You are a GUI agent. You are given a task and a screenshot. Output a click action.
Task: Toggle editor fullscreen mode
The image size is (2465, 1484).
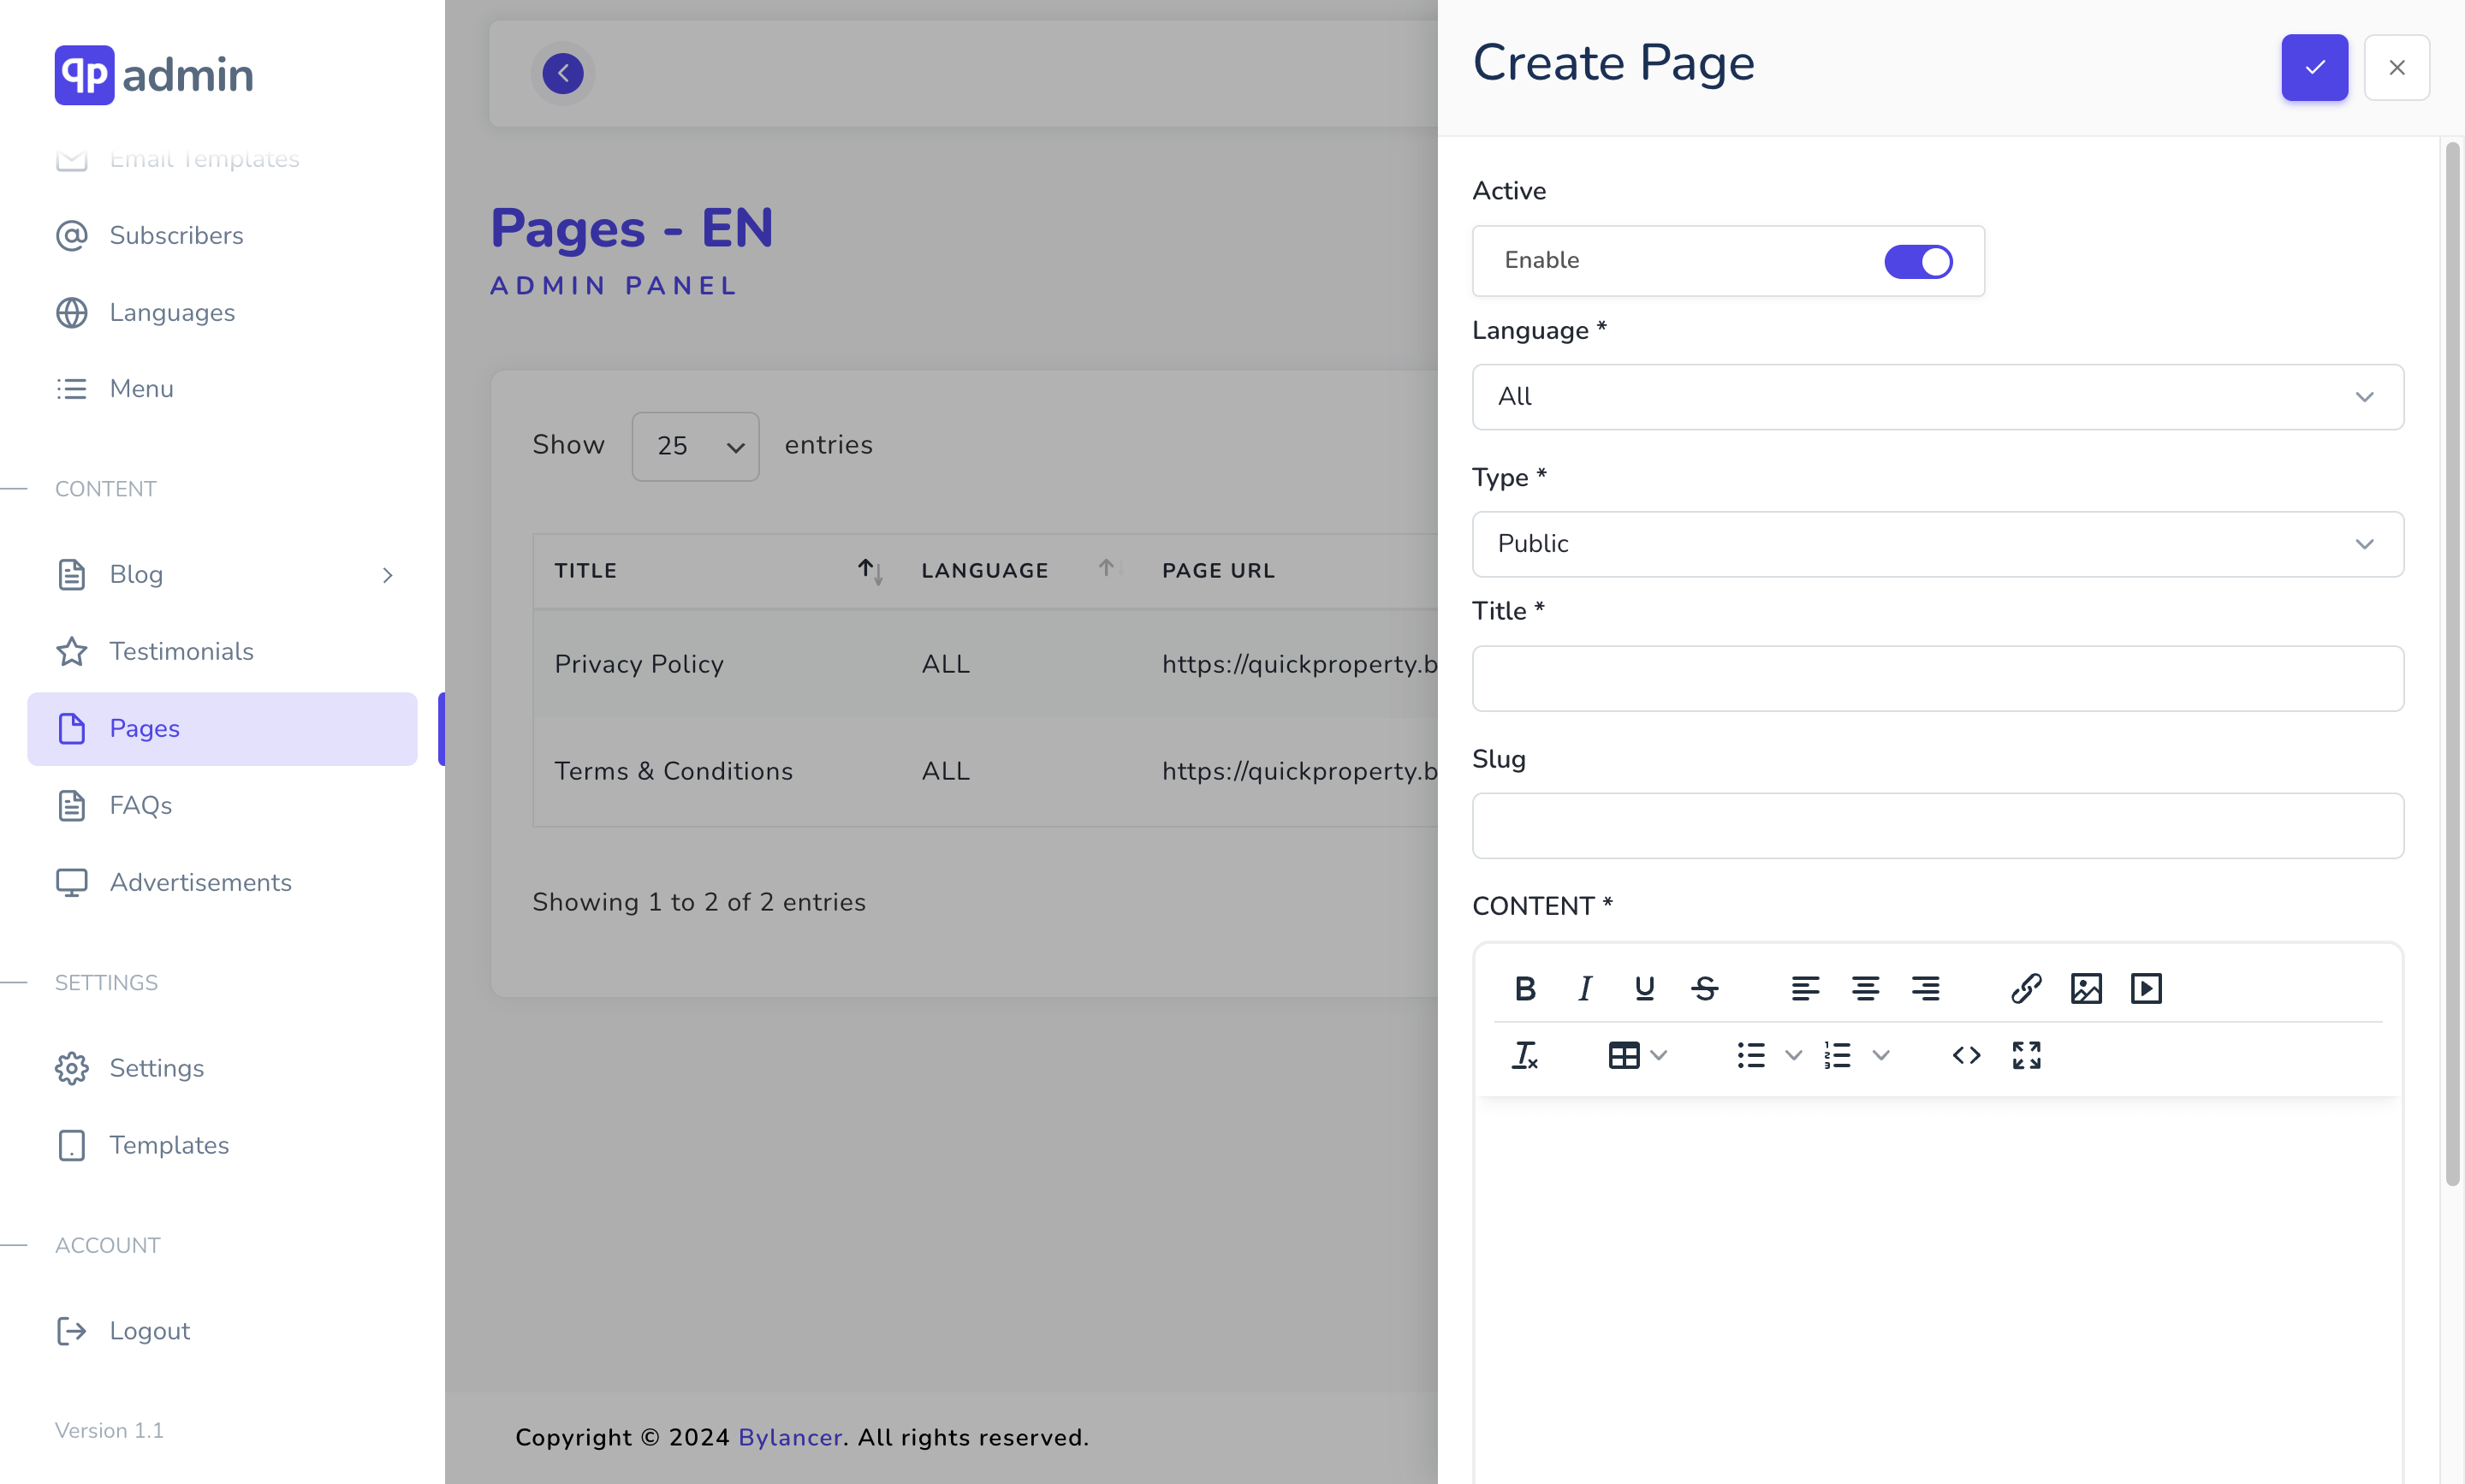point(2026,1055)
